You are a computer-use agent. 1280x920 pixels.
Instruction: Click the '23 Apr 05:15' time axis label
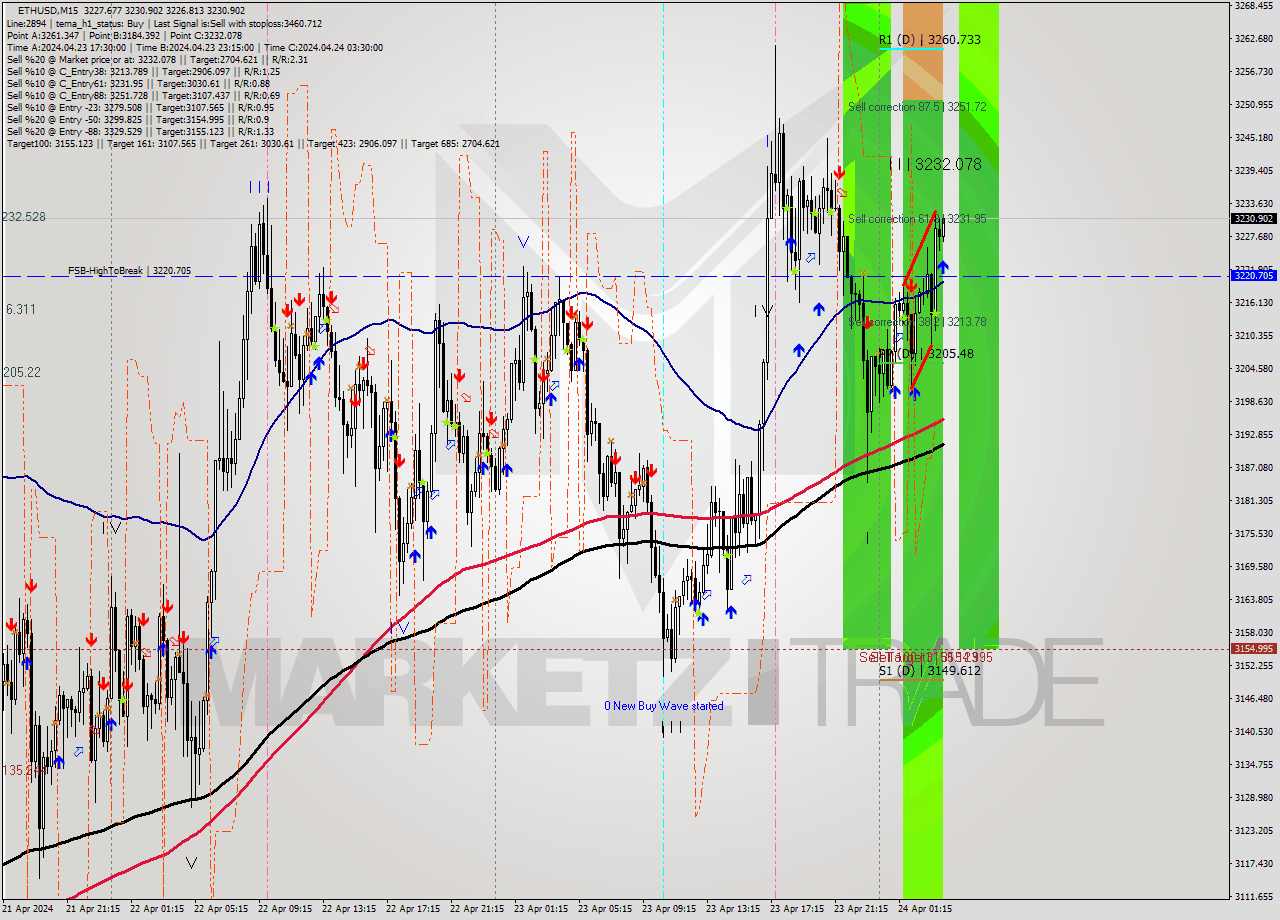pos(605,909)
